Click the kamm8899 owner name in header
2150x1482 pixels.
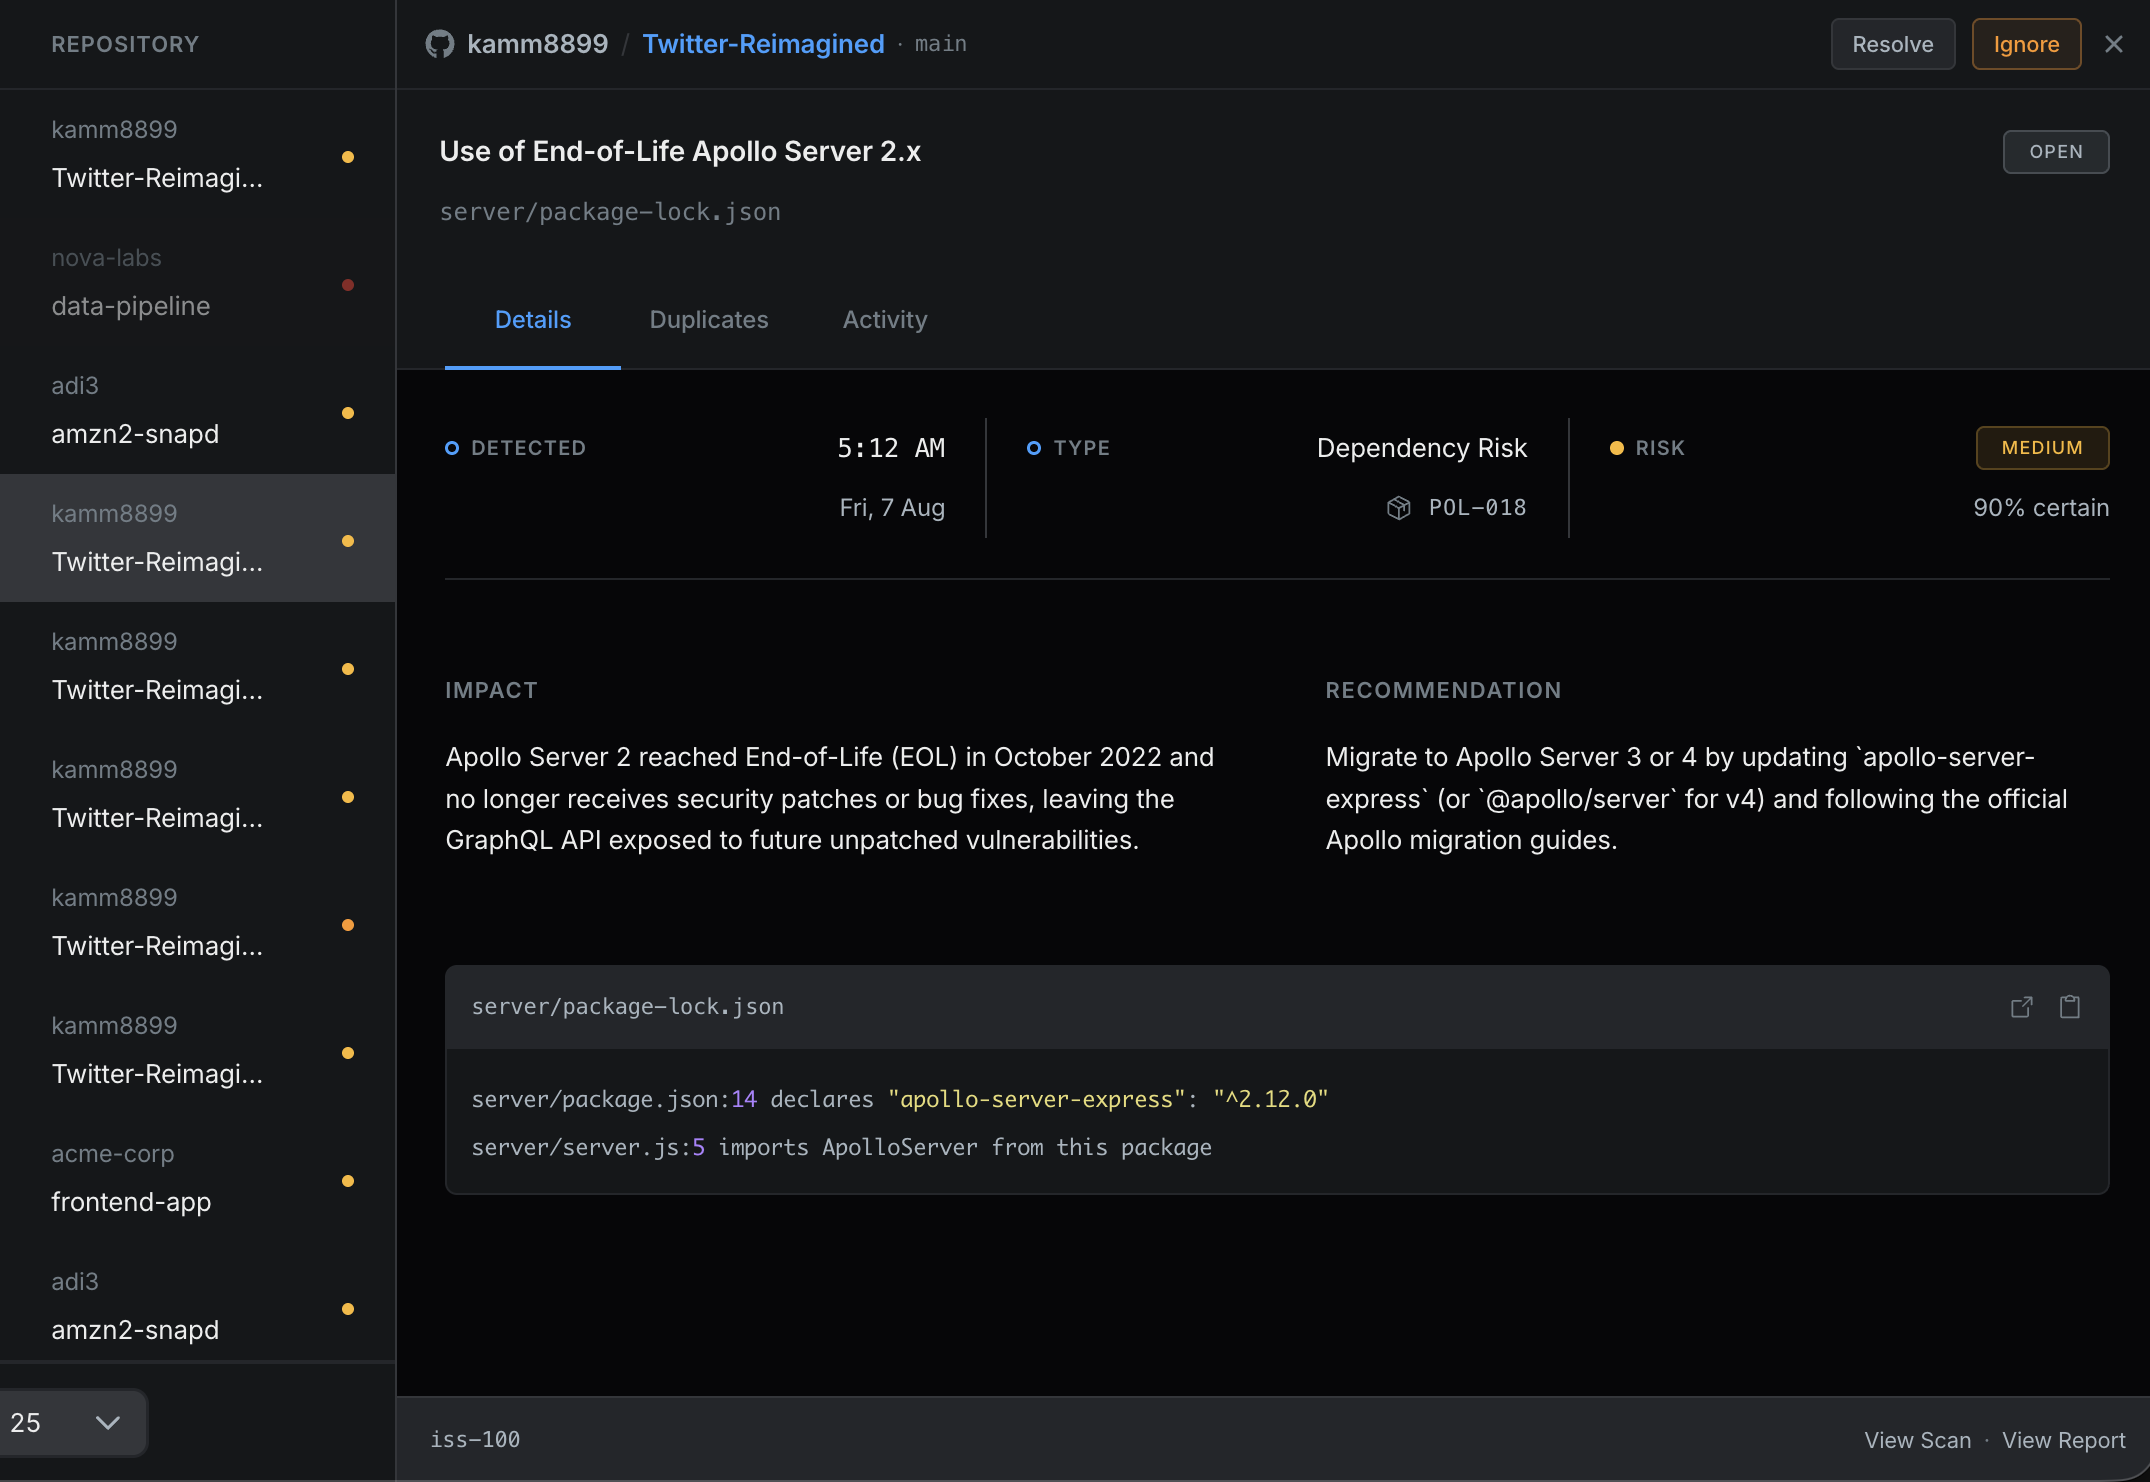[537, 44]
